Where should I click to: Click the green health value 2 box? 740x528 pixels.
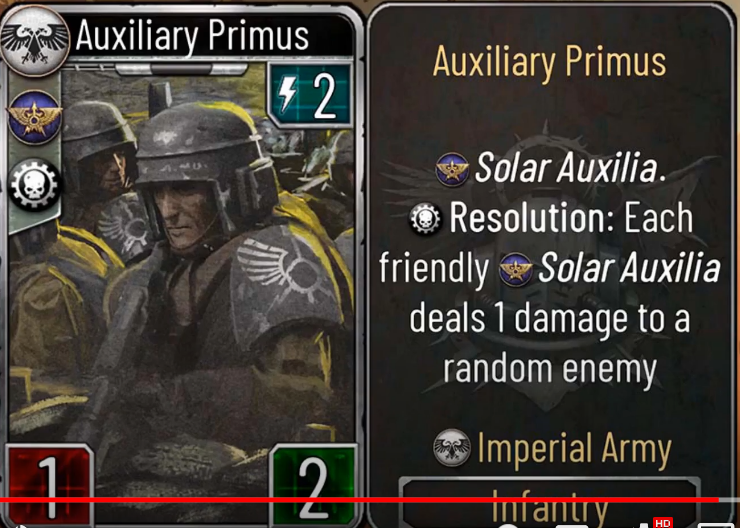click(313, 486)
